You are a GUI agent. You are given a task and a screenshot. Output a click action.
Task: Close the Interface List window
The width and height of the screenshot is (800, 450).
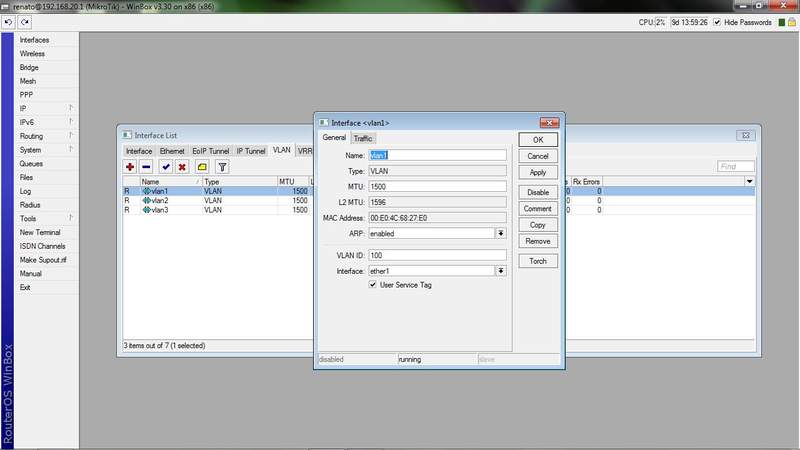coord(745,135)
